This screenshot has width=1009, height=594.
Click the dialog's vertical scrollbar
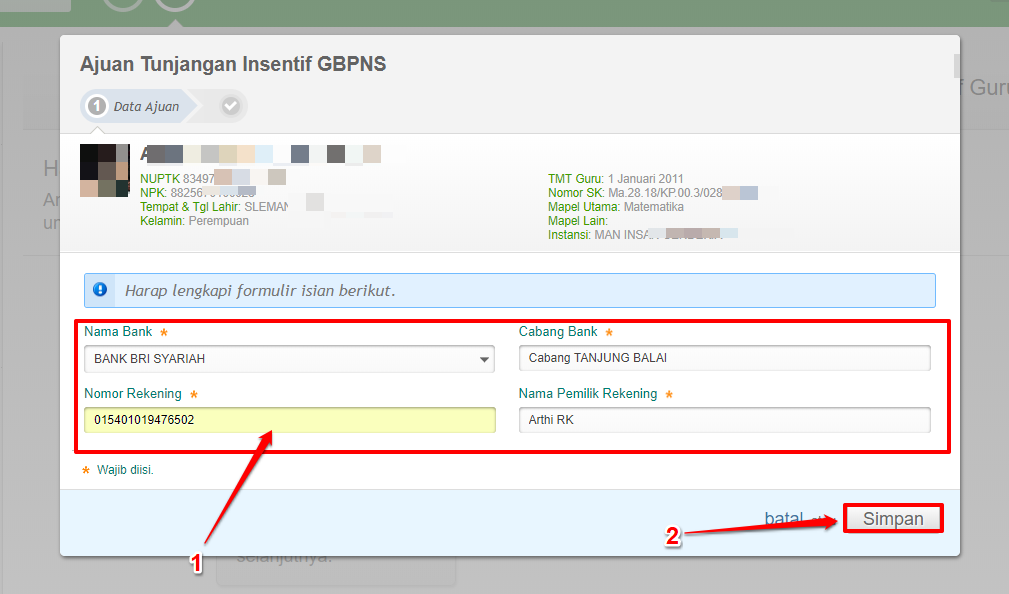[x=955, y=66]
